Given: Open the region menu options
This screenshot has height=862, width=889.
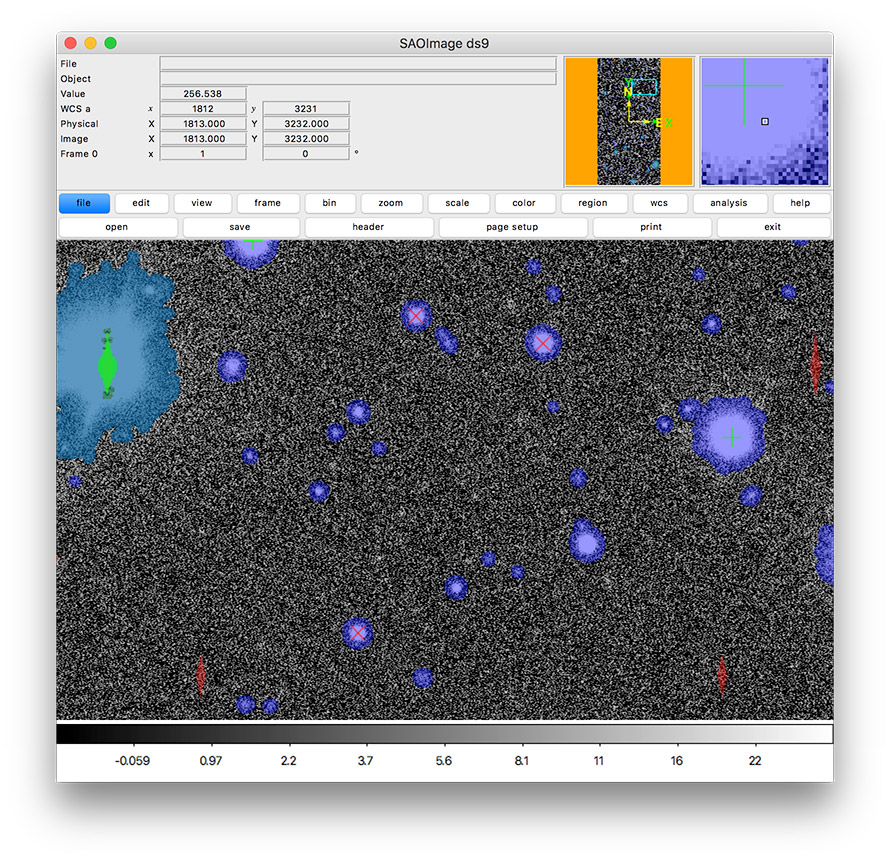Looking at the screenshot, I should 593,203.
